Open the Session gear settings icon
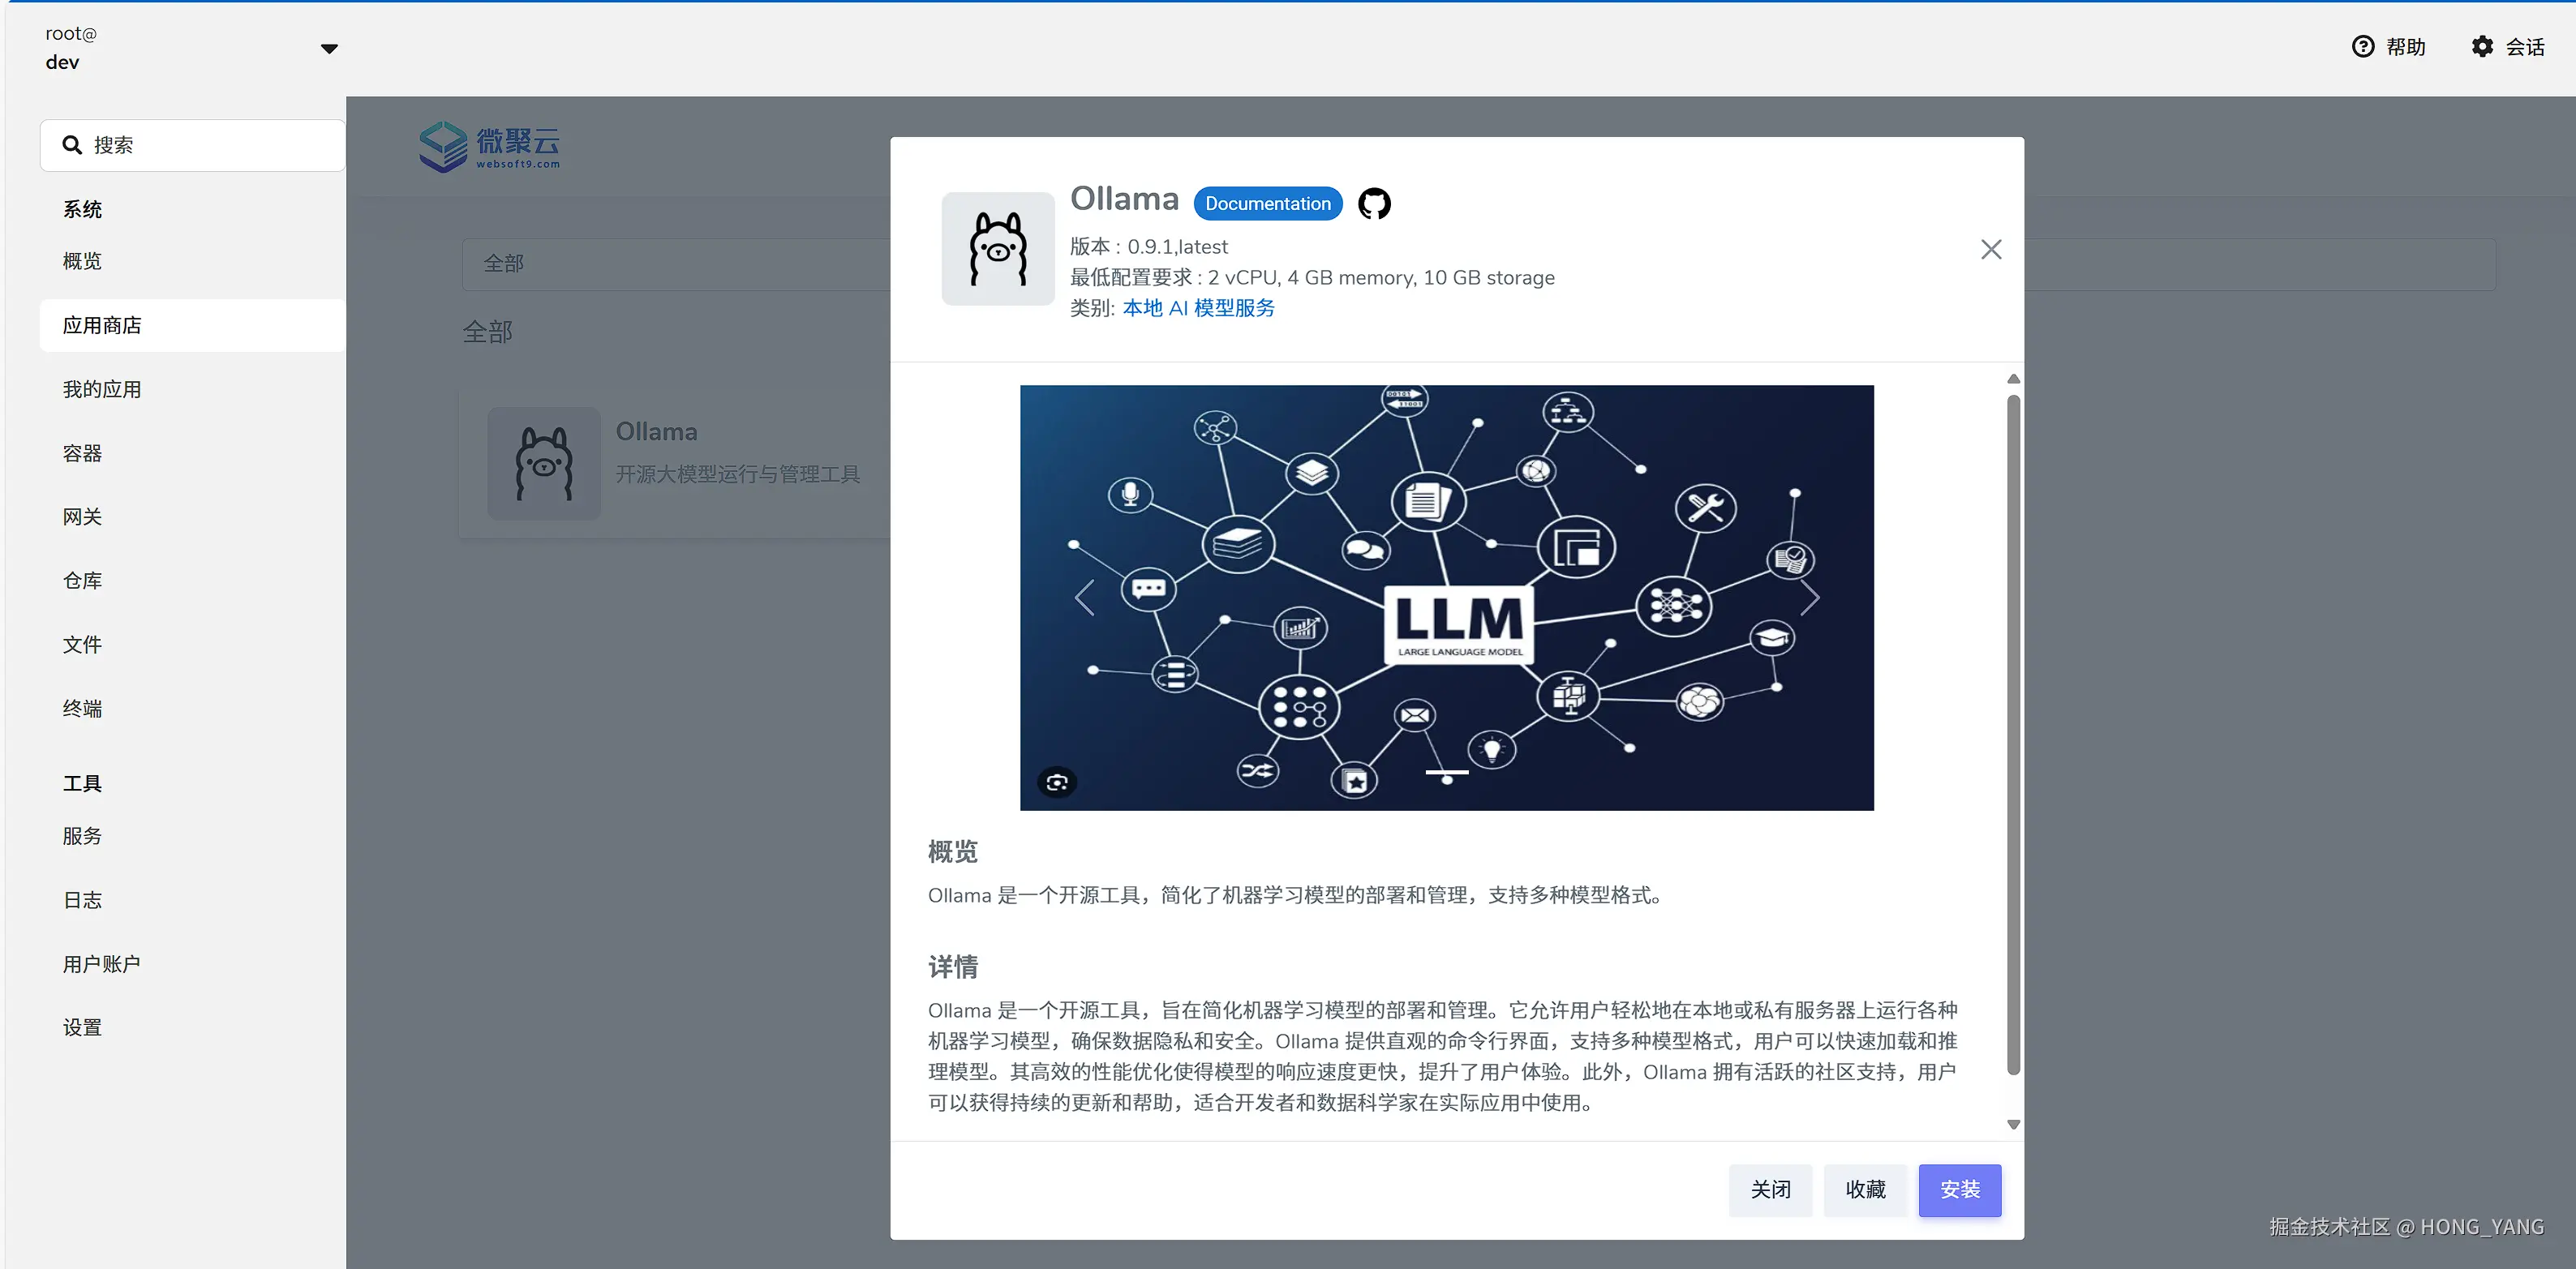The width and height of the screenshot is (2576, 1269). point(2482,47)
